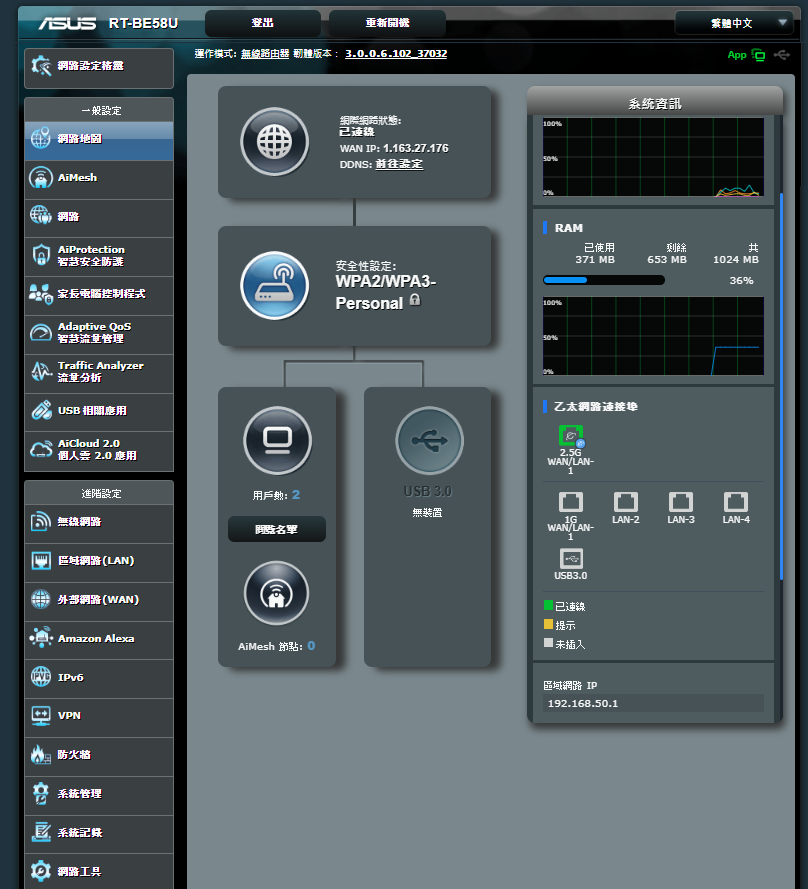Open 區域網路(LAN) settings
The image size is (808, 889).
coord(99,562)
